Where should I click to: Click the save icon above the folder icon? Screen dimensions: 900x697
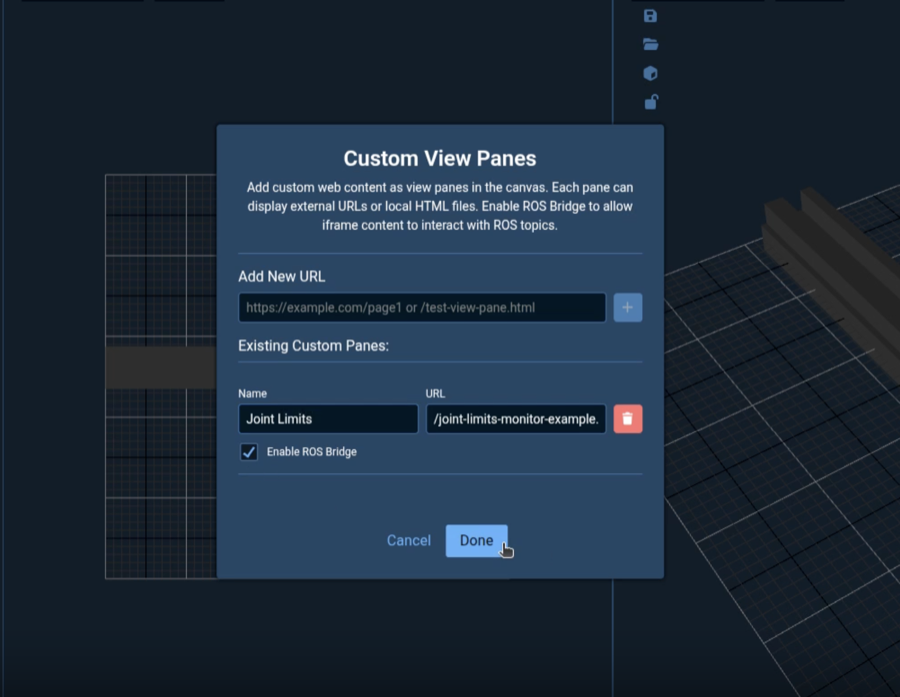(x=651, y=16)
